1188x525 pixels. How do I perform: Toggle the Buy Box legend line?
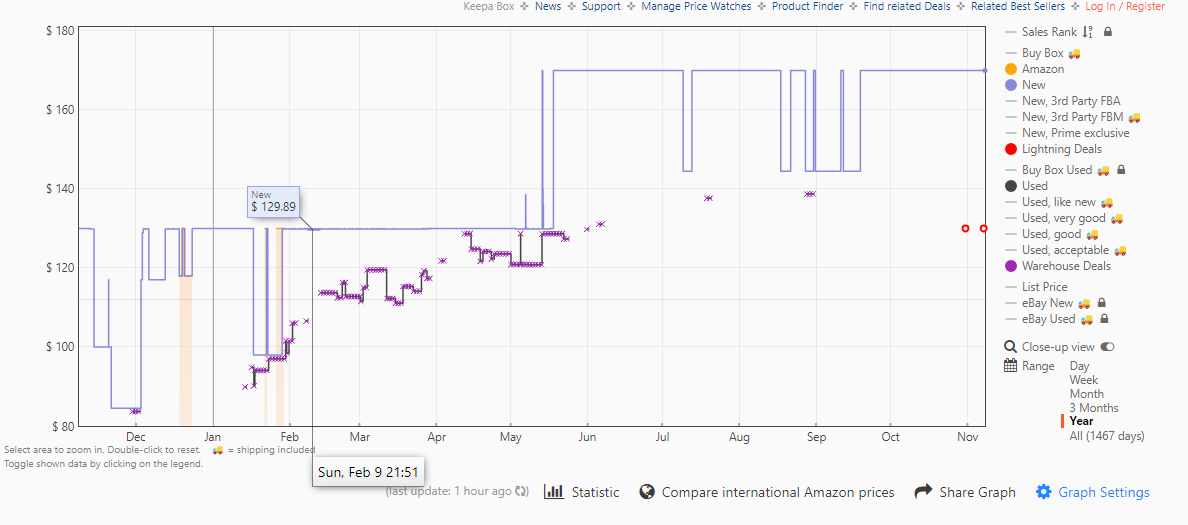click(1042, 53)
